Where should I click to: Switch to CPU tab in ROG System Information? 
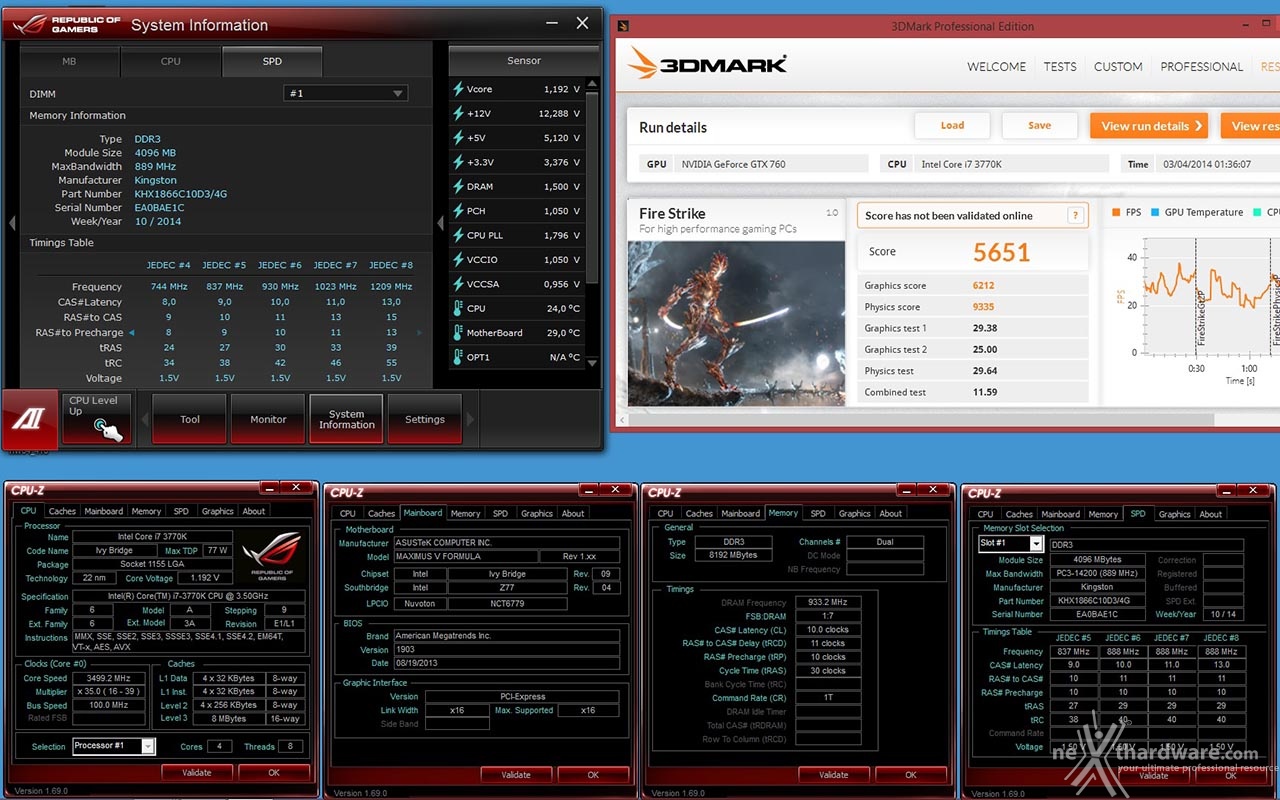[171, 61]
